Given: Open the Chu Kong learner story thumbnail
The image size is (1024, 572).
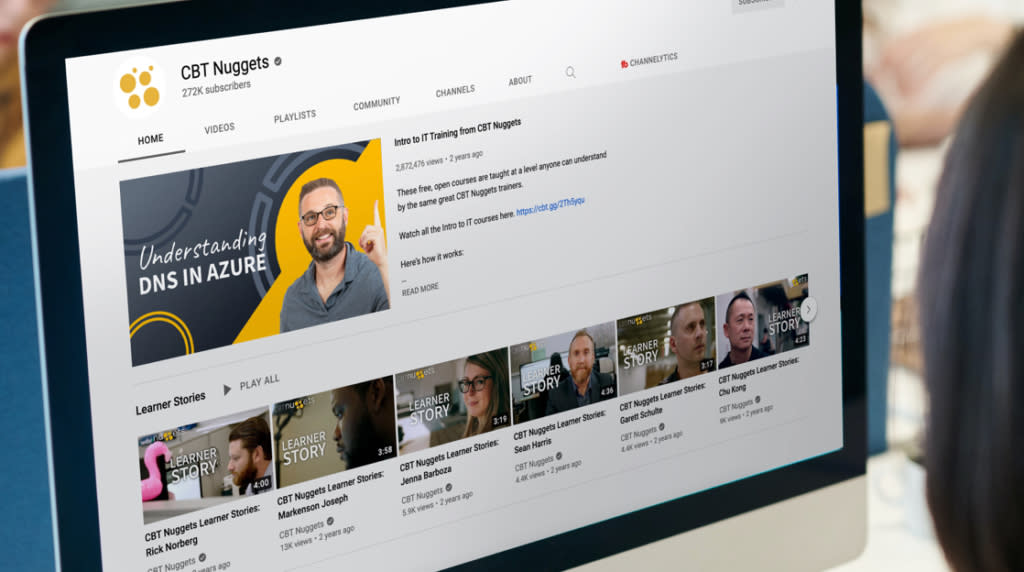Looking at the screenshot, I should pyautogui.click(x=763, y=321).
